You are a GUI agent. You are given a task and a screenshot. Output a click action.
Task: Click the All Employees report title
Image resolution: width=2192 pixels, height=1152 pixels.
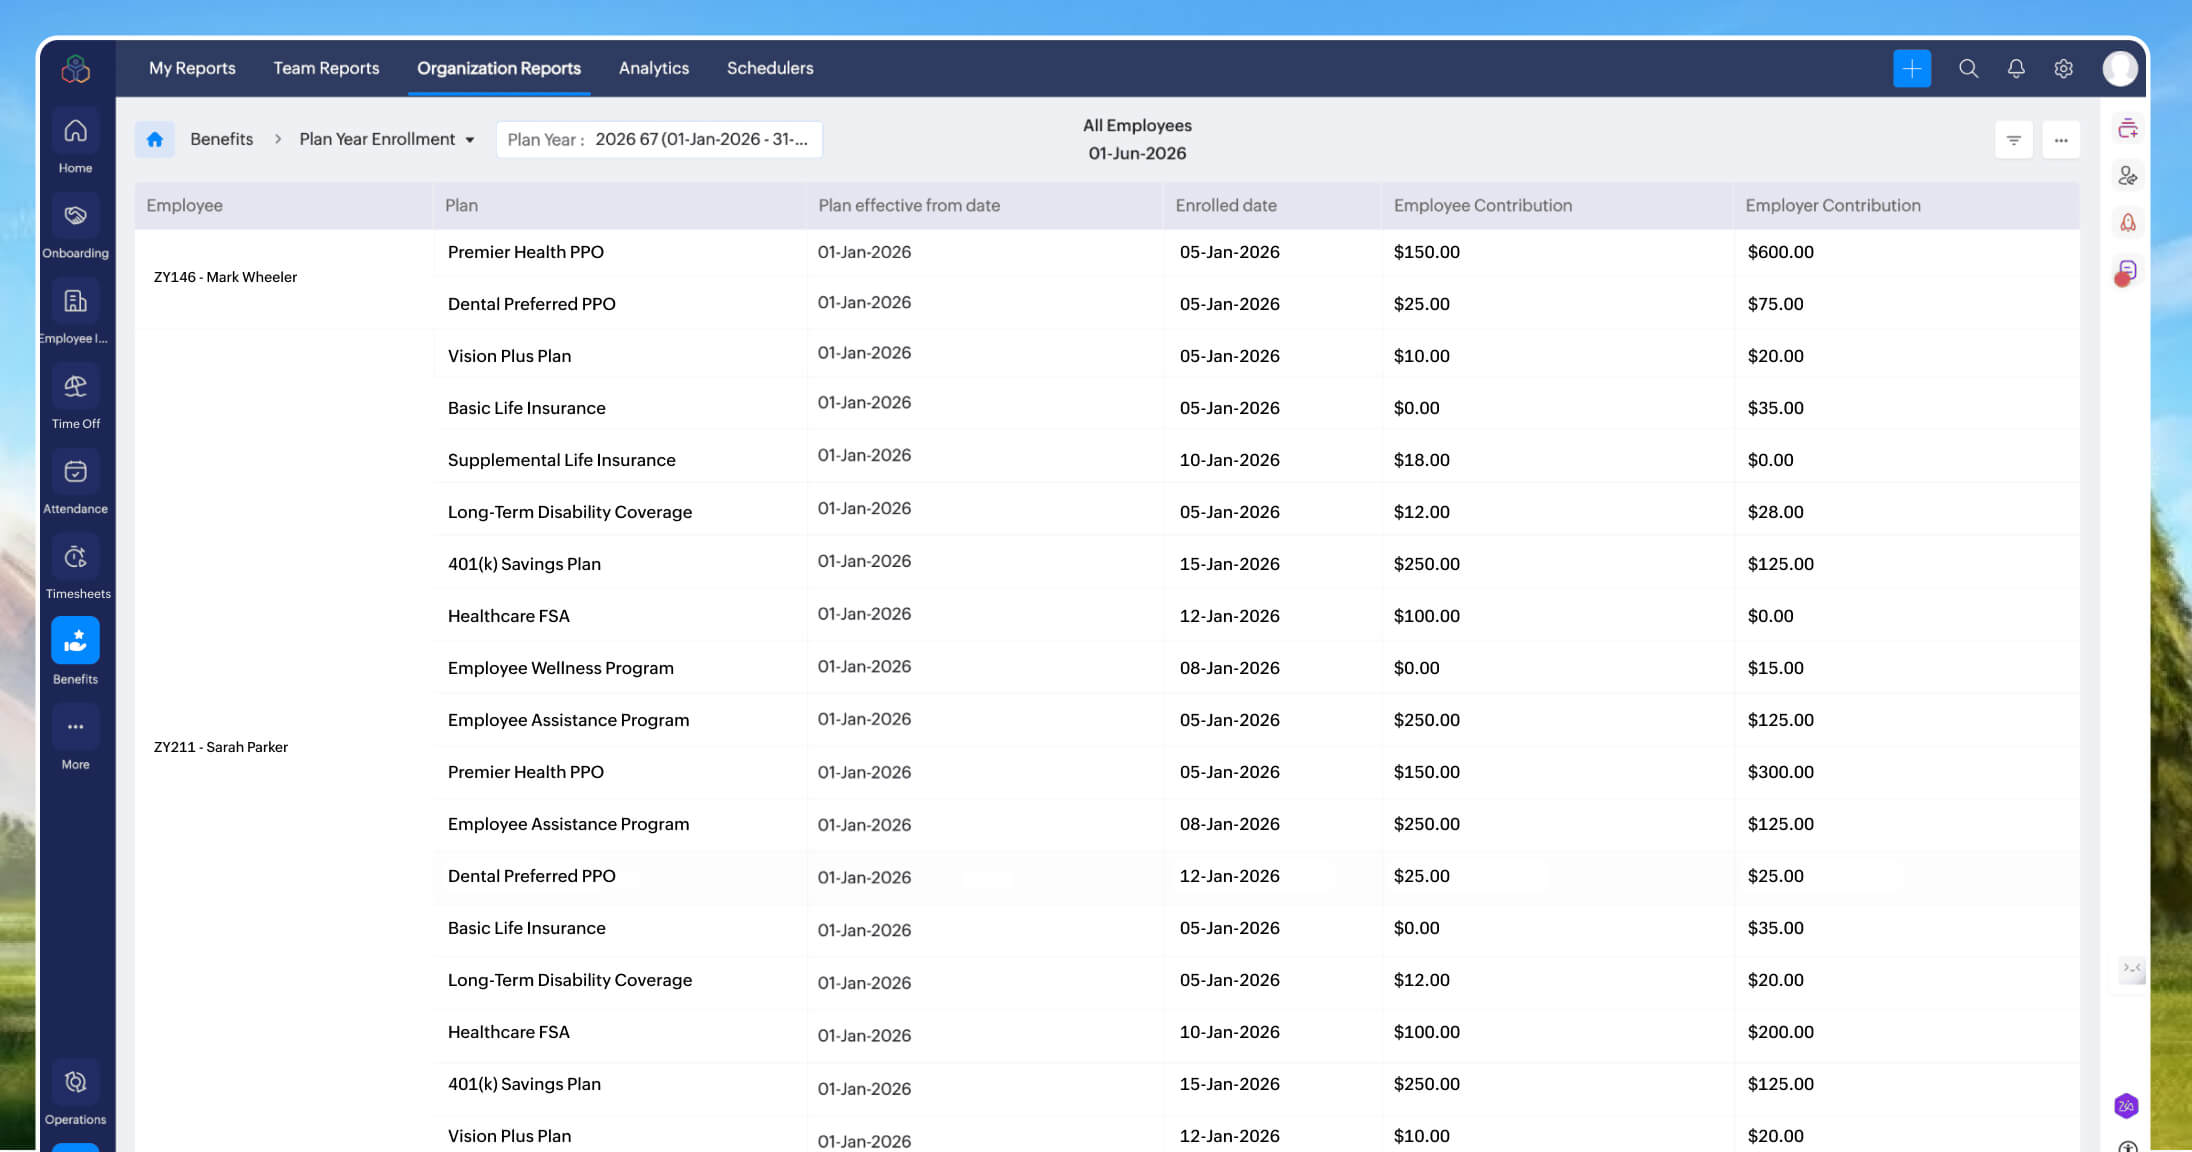1137,126
